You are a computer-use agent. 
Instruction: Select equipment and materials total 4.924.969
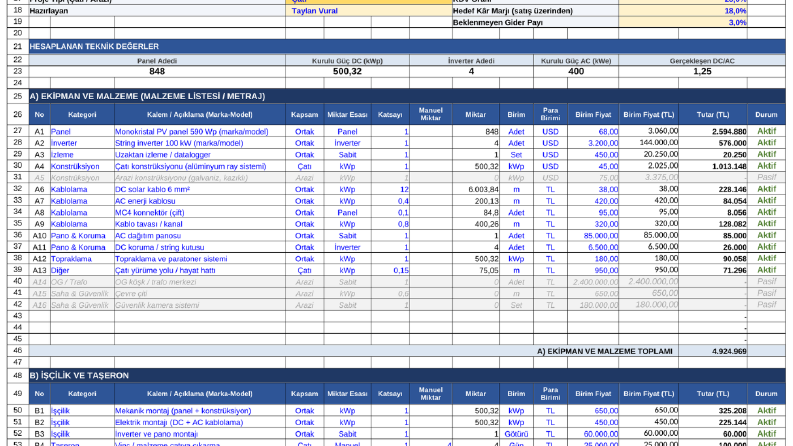tap(713, 351)
